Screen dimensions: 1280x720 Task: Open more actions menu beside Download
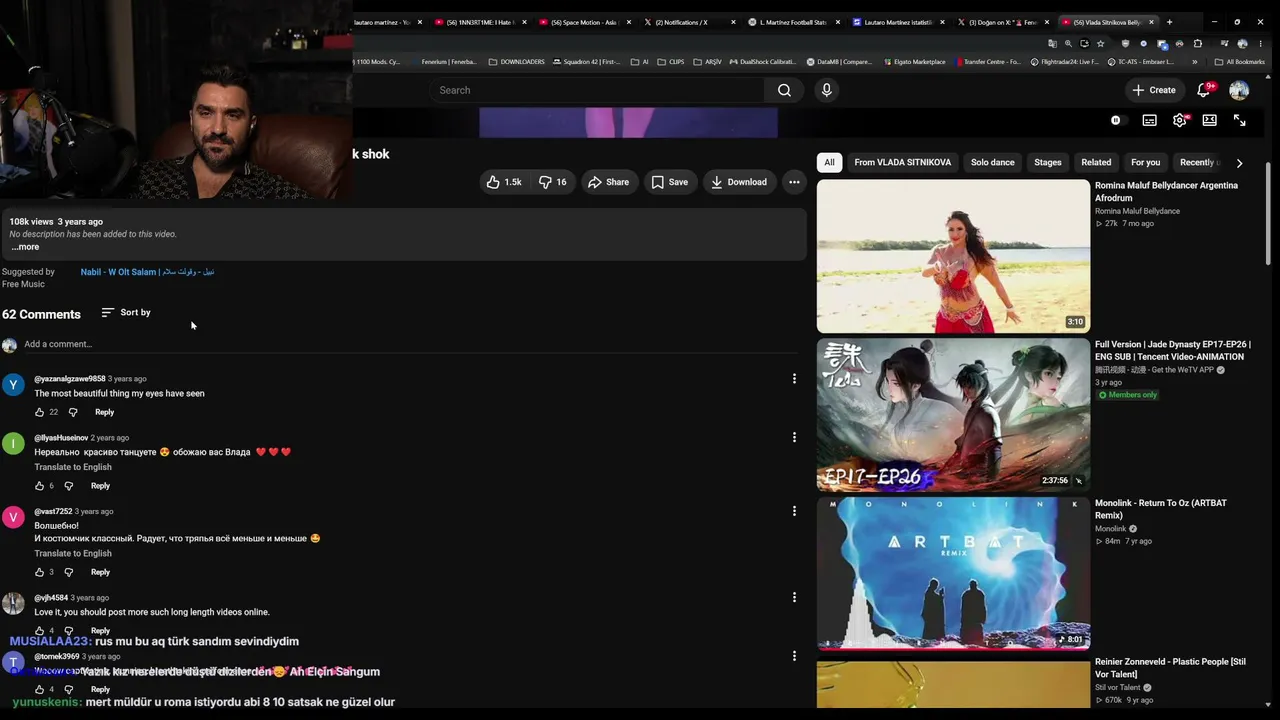[x=794, y=182]
